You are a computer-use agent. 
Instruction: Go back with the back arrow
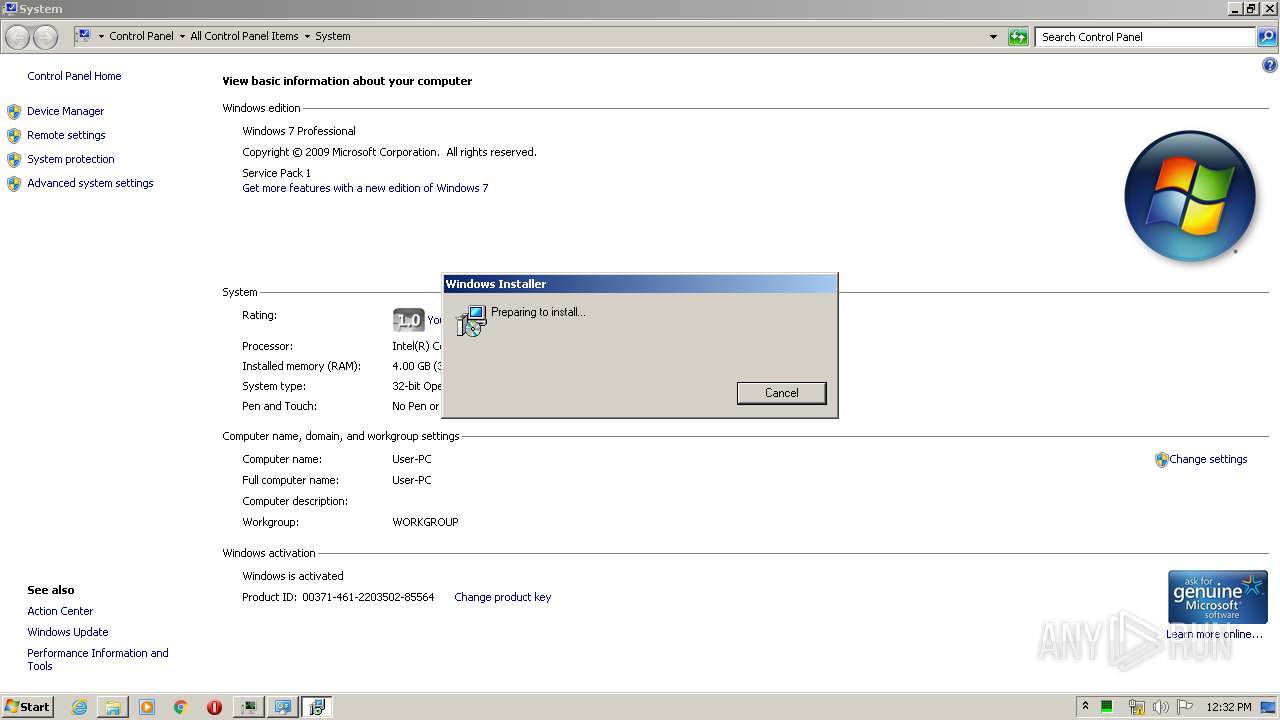(x=17, y=37)
